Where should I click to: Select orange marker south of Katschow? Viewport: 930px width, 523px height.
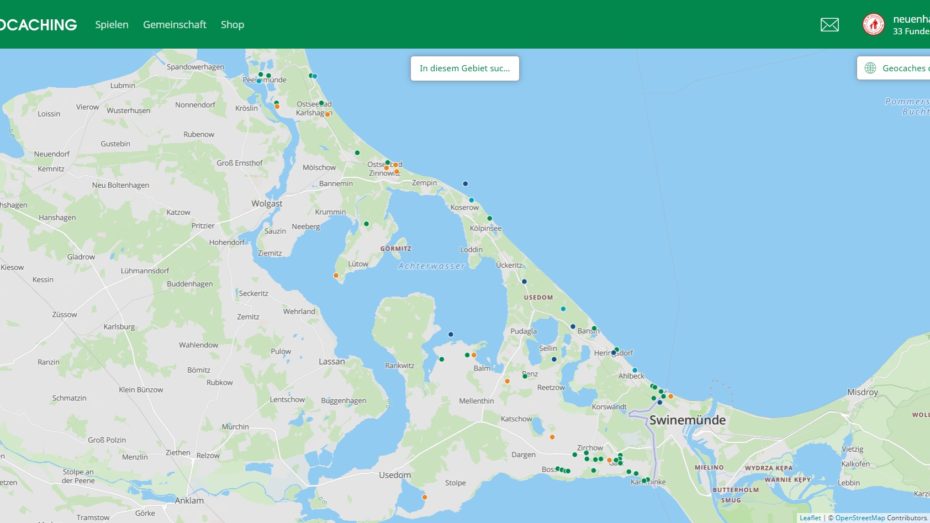[x=552, y=437]
